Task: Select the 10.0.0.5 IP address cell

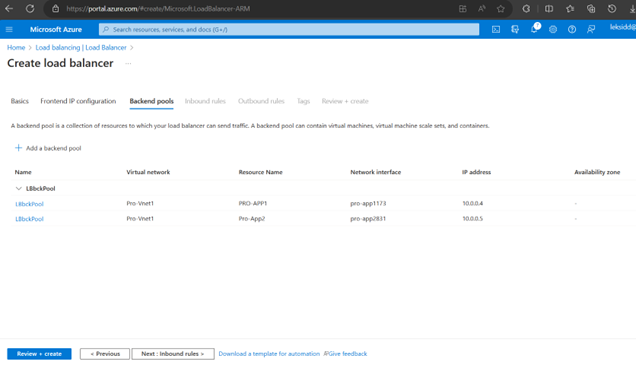Action: (x=473, y=218)
